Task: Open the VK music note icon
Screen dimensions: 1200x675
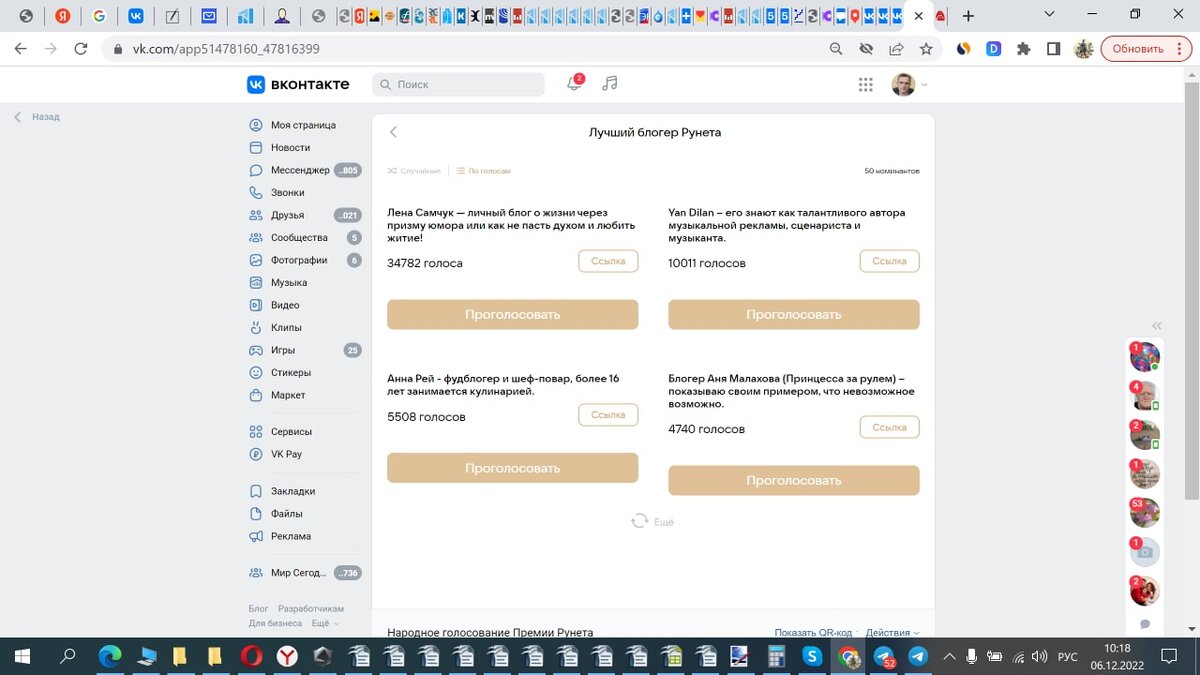Action: coord(610,84)
